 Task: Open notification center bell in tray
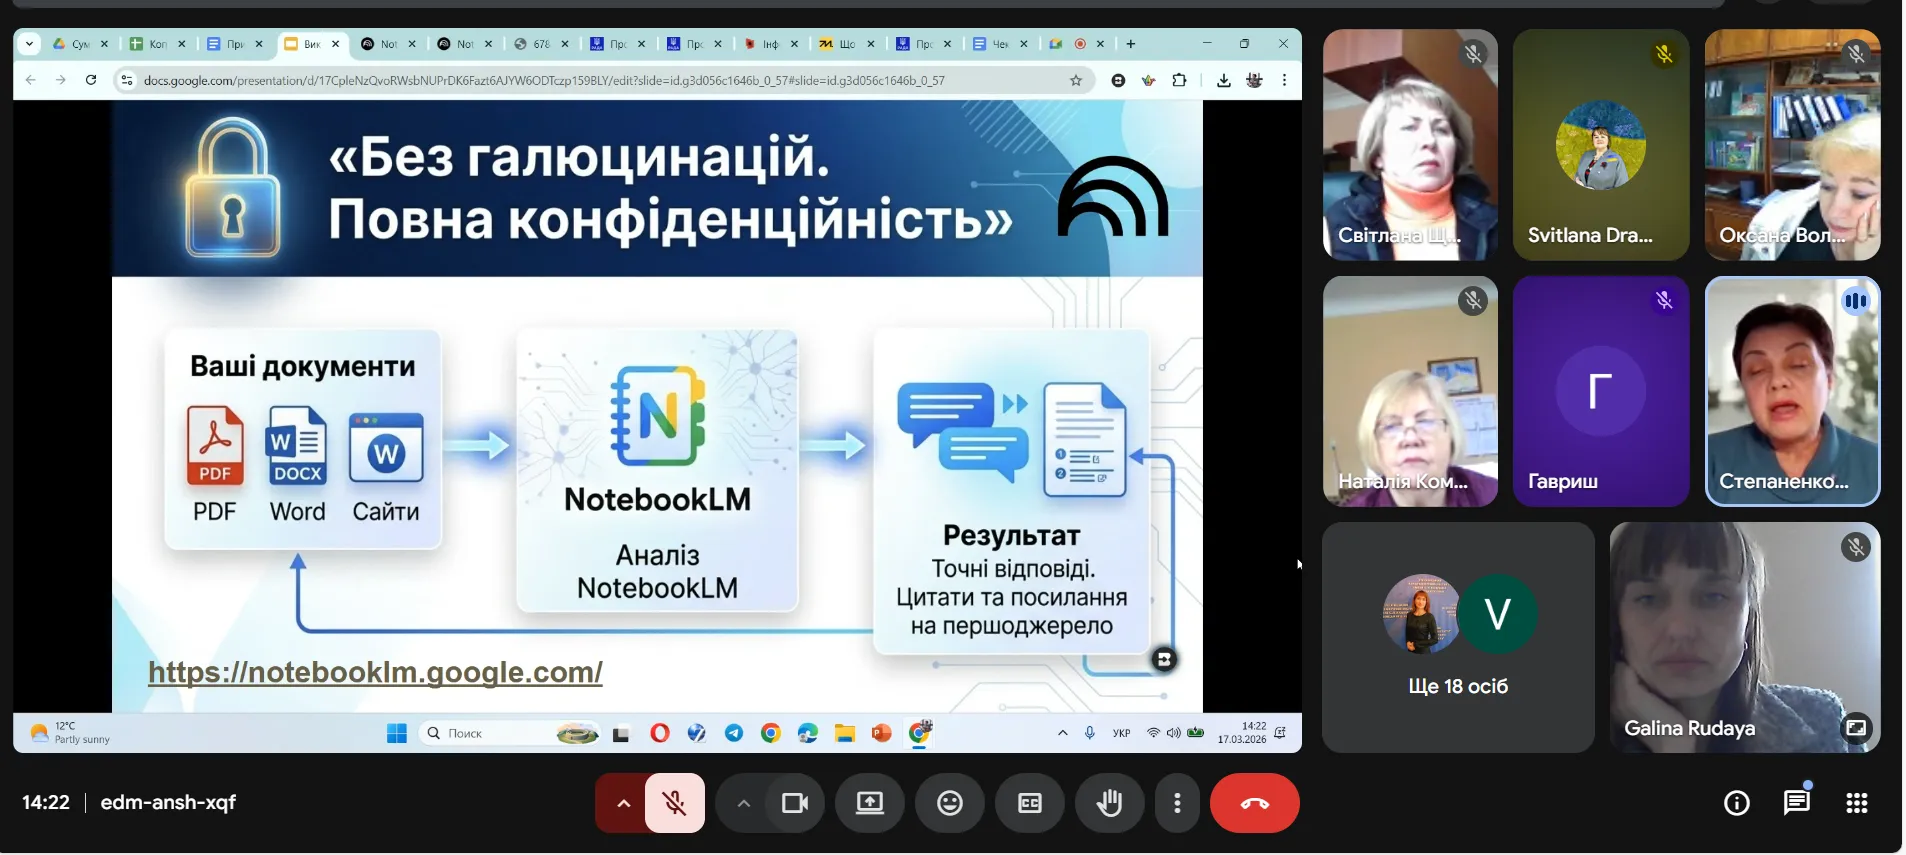[x=1281, y=733]
